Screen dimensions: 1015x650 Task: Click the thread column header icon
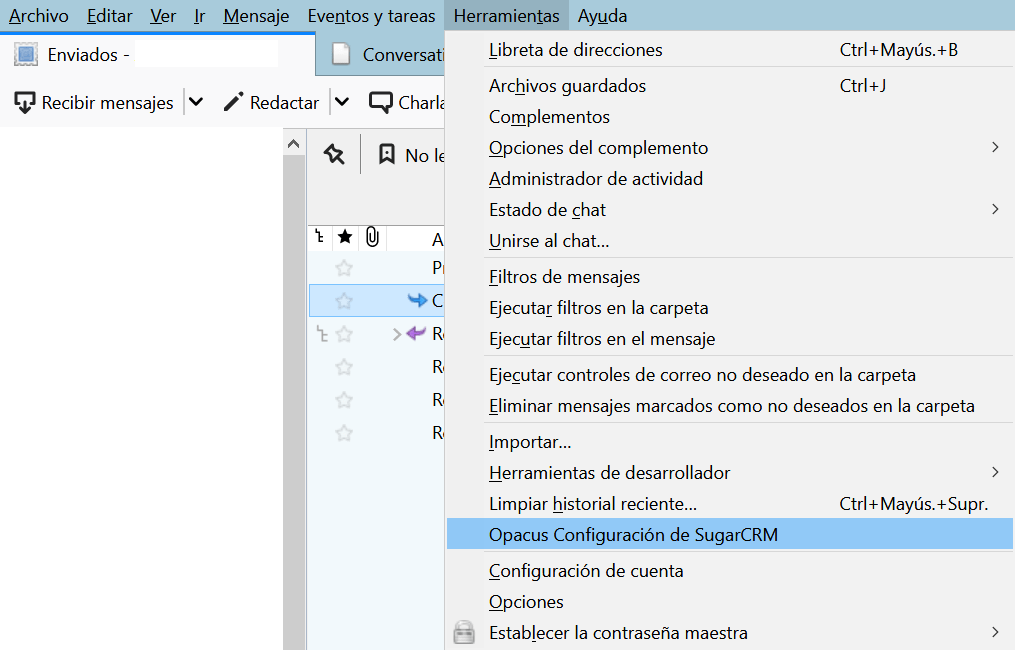320,238
